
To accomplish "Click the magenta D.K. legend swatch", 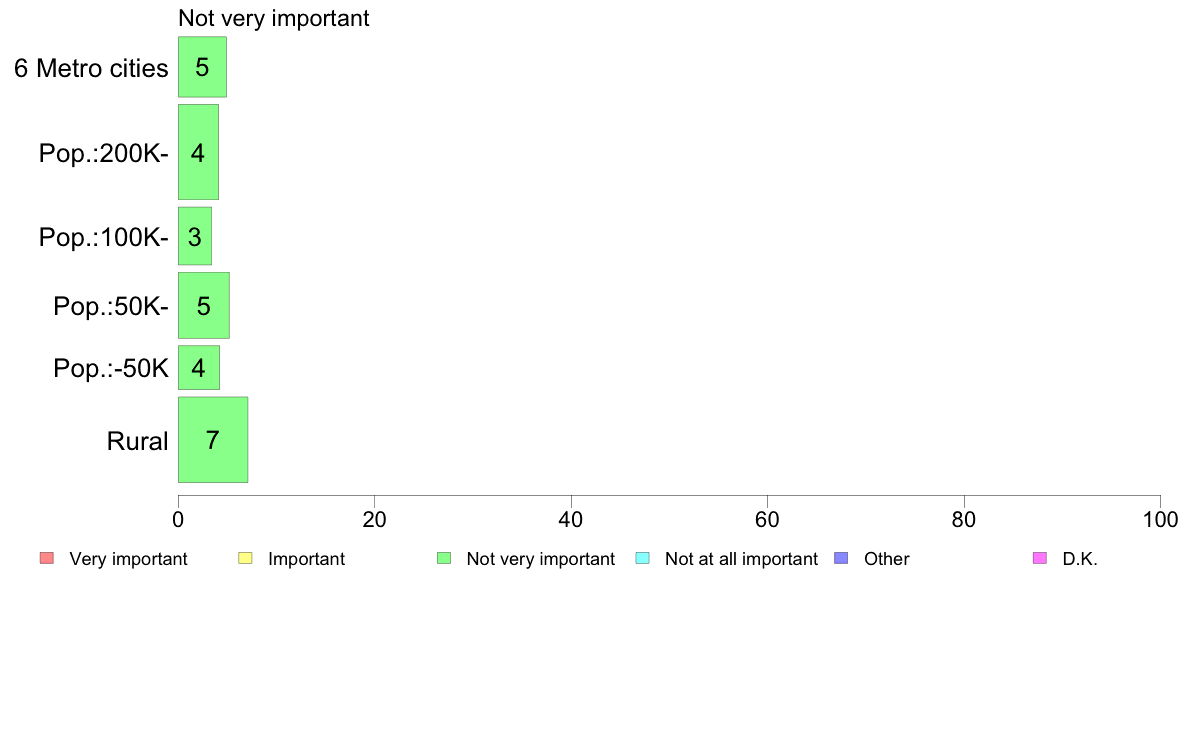I will pyautogui.click(x=1040, y=559).
